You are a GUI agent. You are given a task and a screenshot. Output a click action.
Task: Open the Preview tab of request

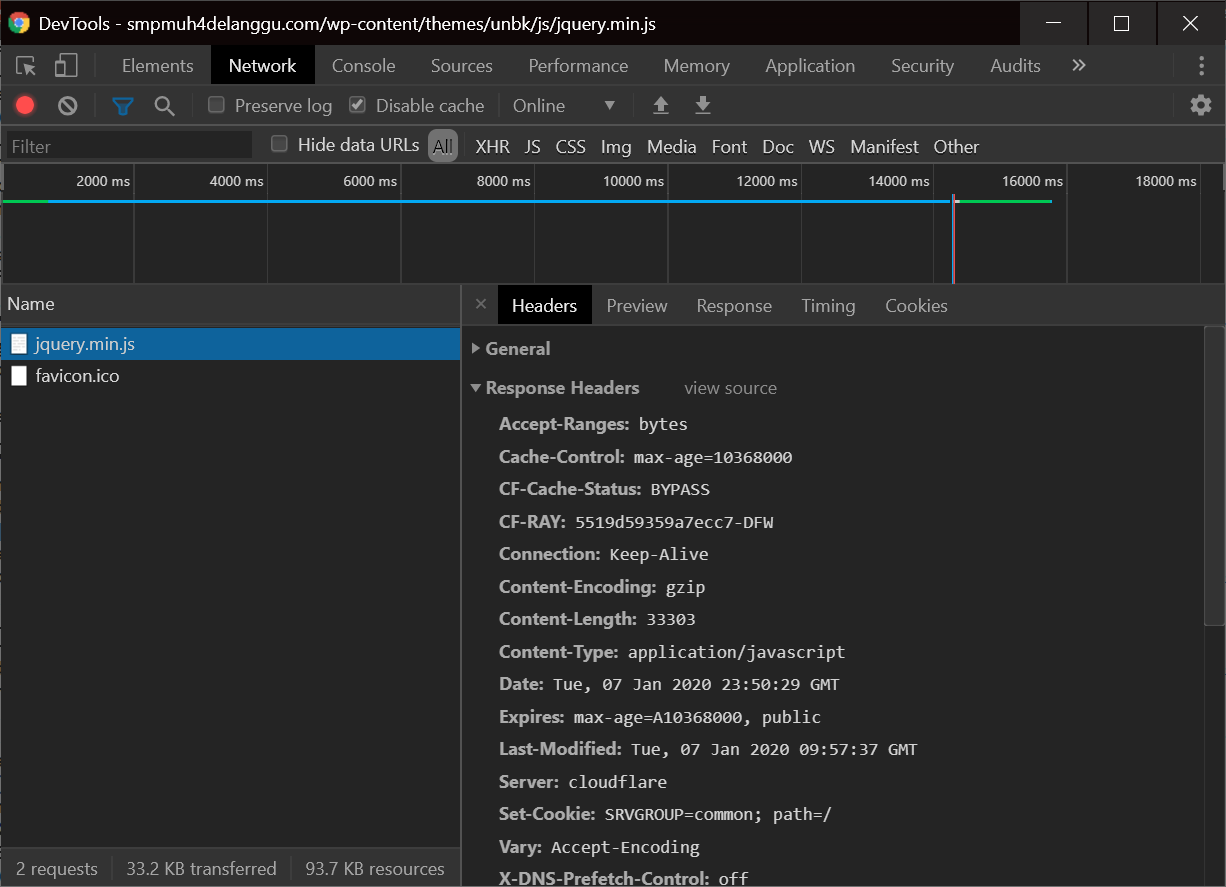(637, 306)
